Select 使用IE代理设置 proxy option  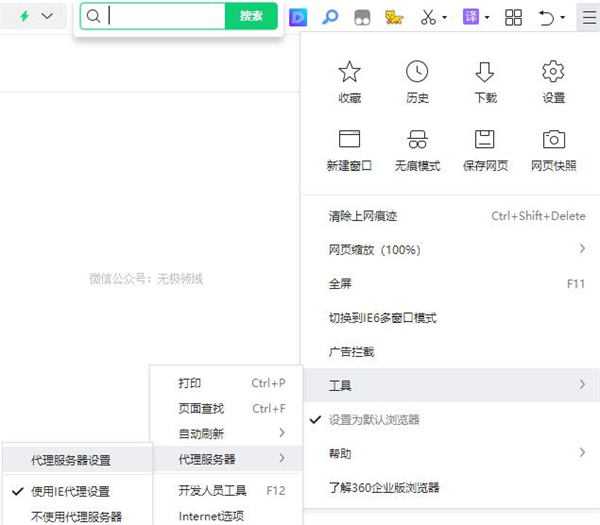[x=70, y=491]
